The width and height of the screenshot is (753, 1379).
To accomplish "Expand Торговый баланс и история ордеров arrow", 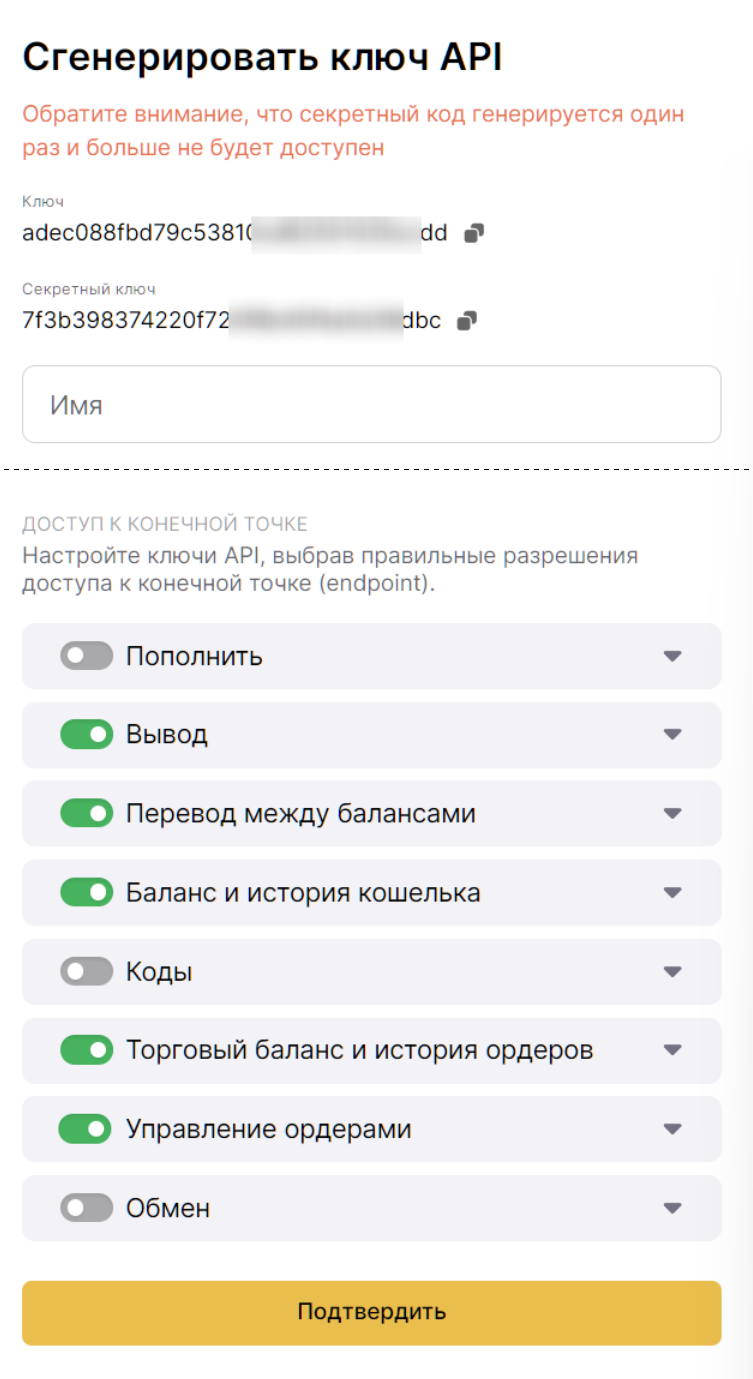I will (673, 1050).
